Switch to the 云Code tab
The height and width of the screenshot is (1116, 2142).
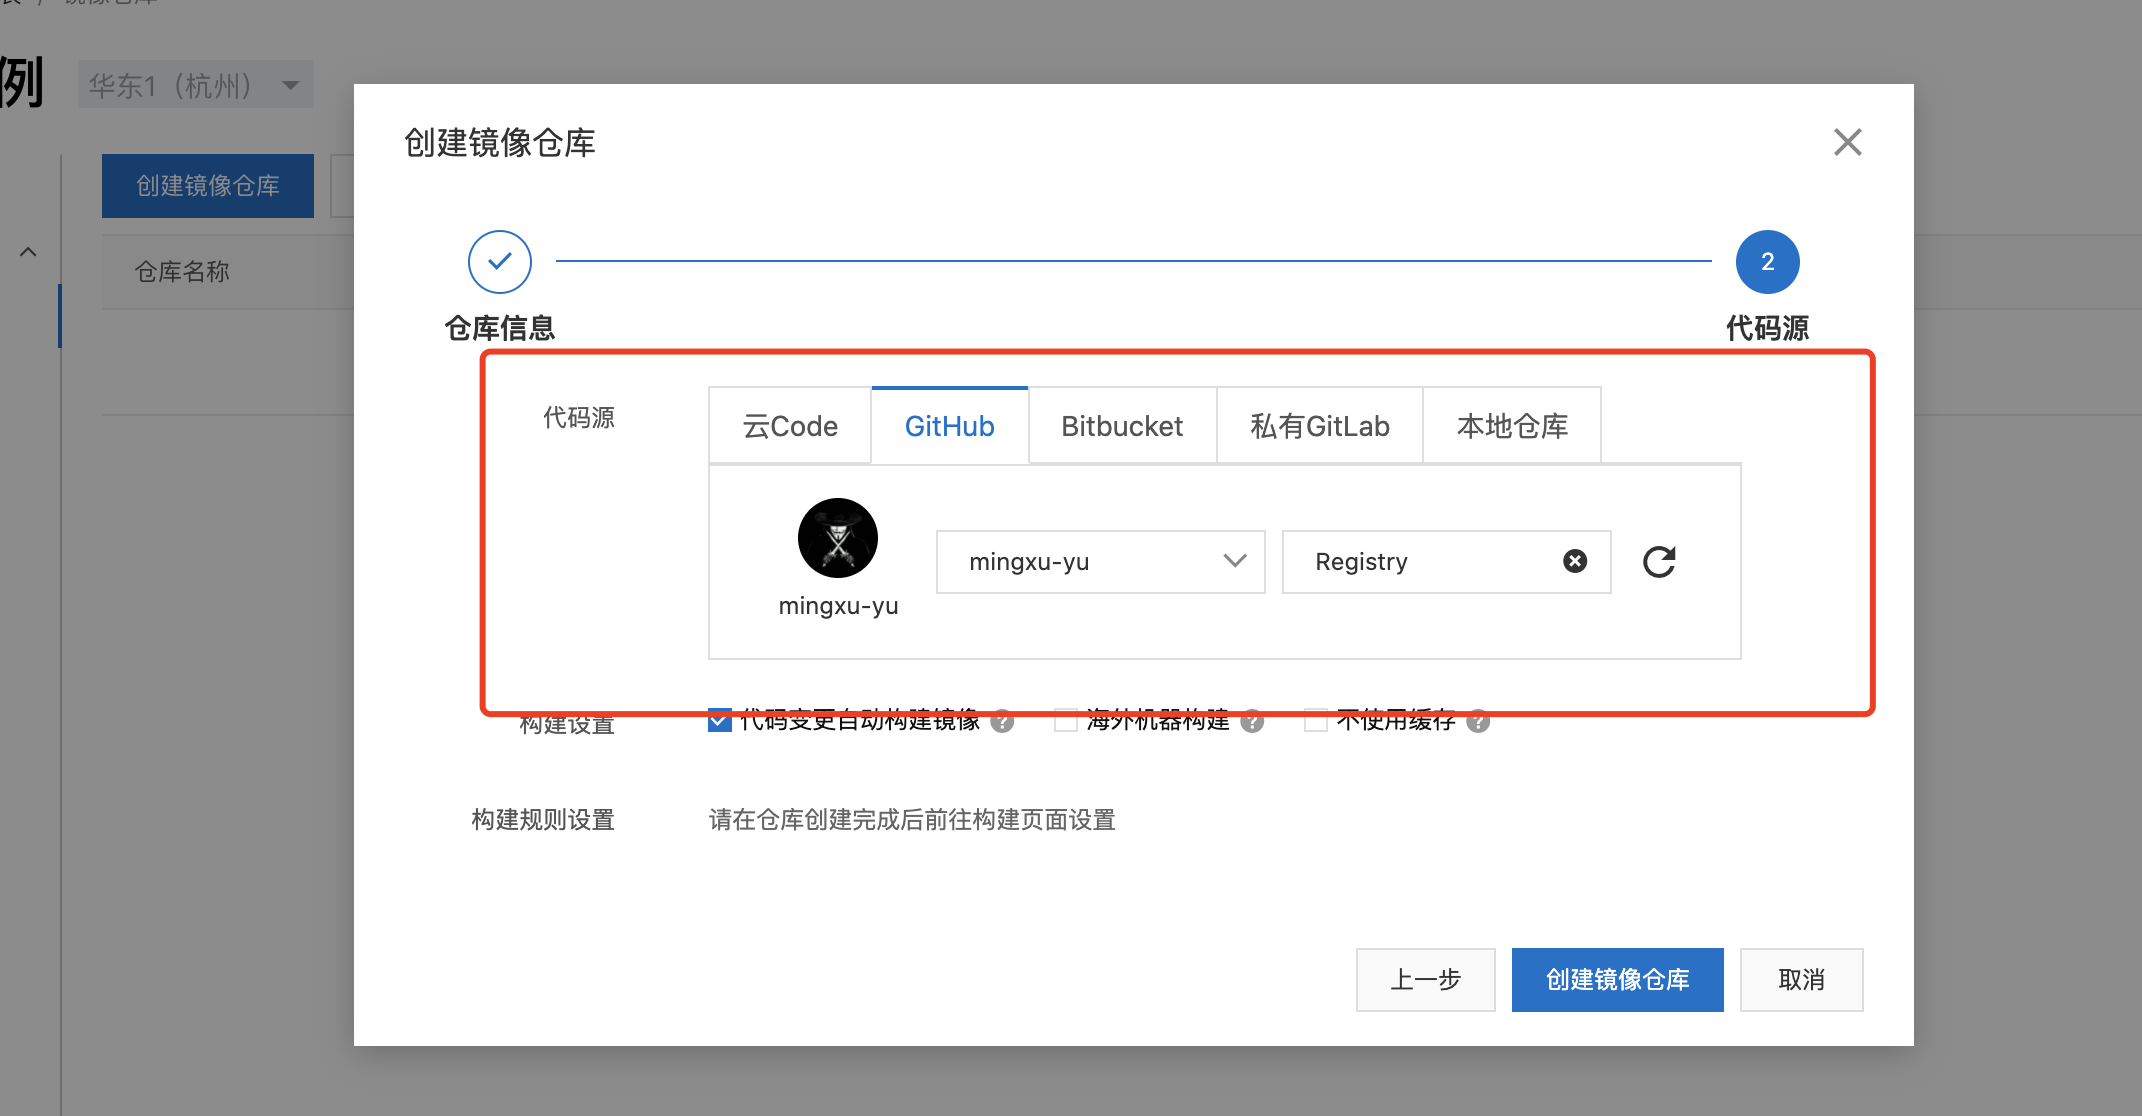(790, 426)
